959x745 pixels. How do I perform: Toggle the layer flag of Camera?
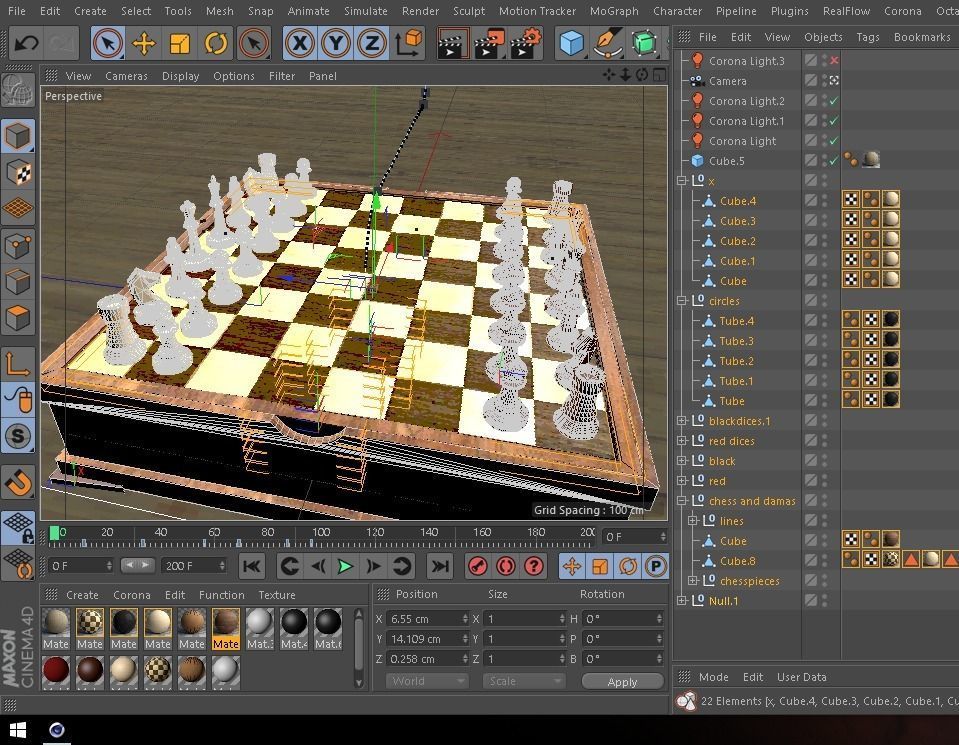click(811, 80)
